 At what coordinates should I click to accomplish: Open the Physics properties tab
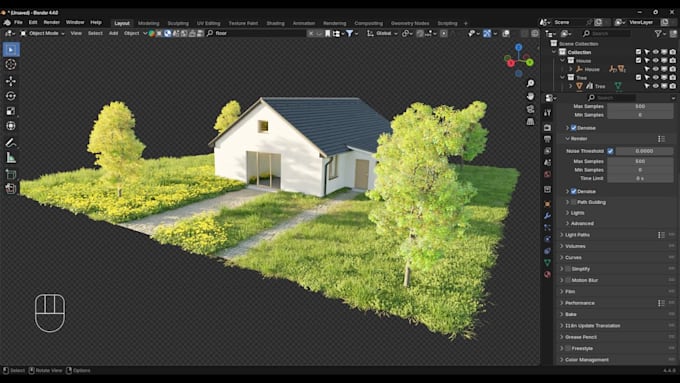[547, 239]
